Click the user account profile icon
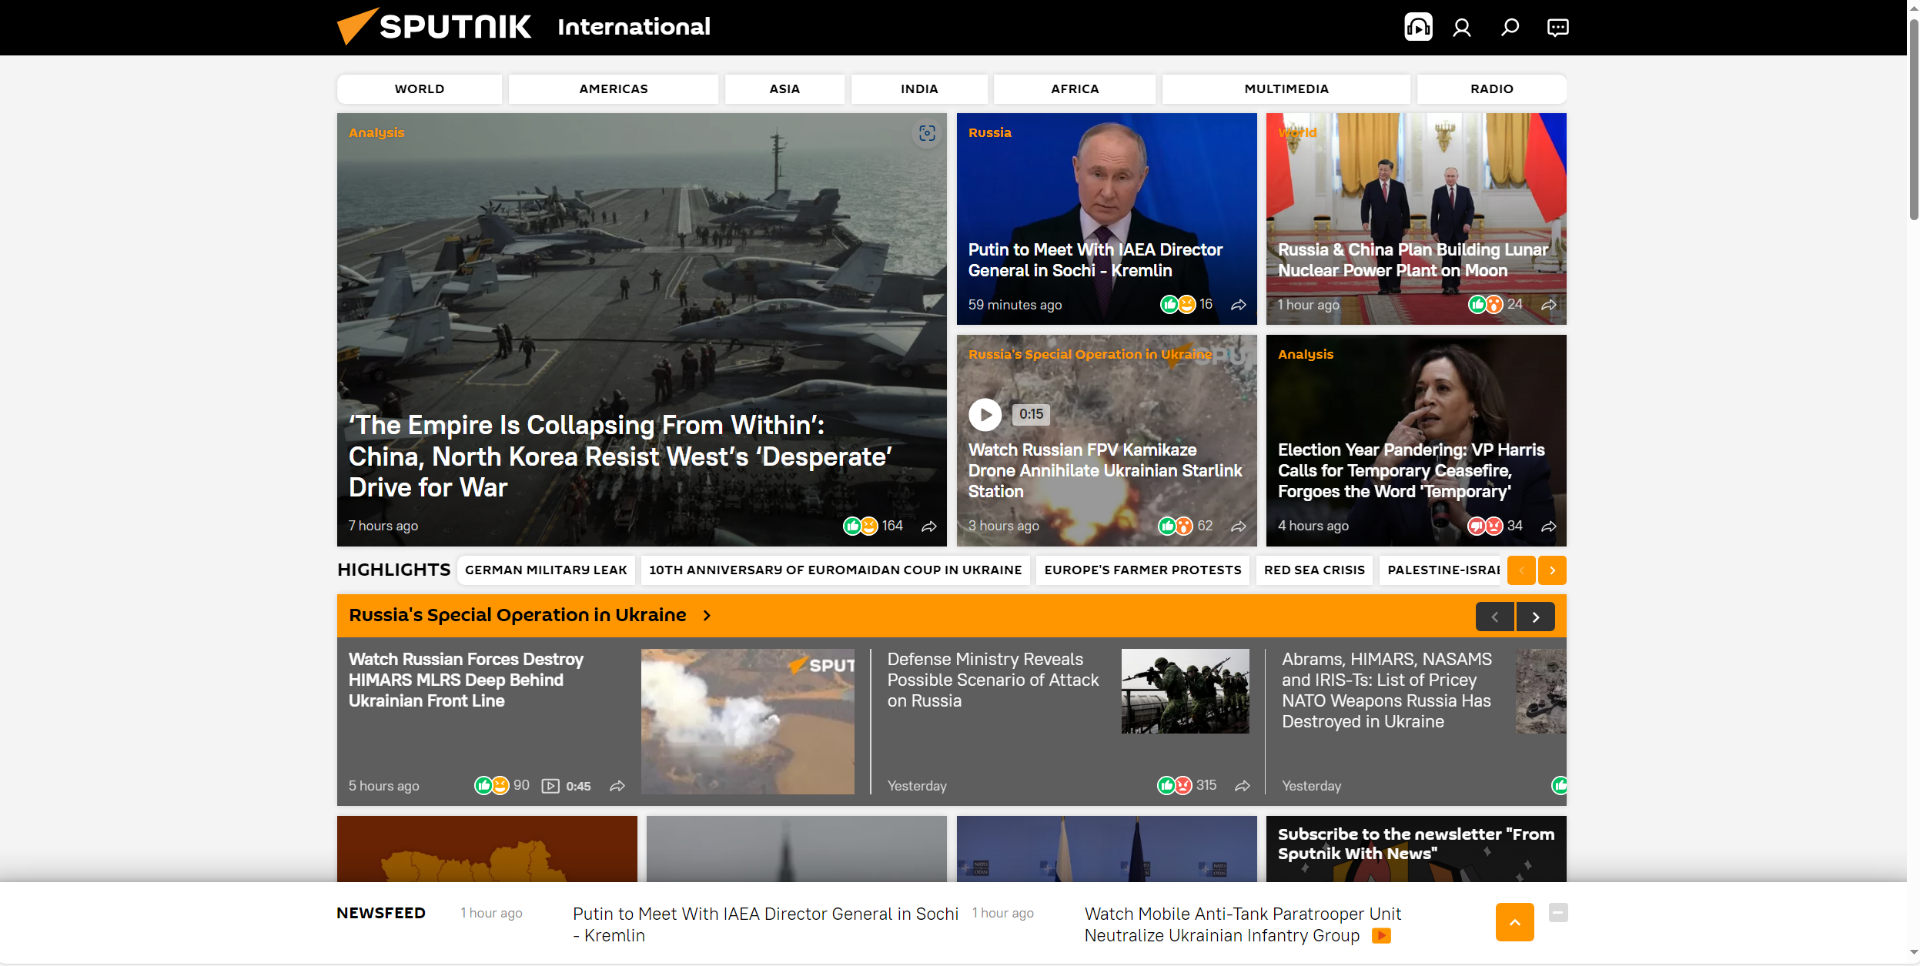The width and height of the screenshot is (1920, 966). tap(1462, 27)
